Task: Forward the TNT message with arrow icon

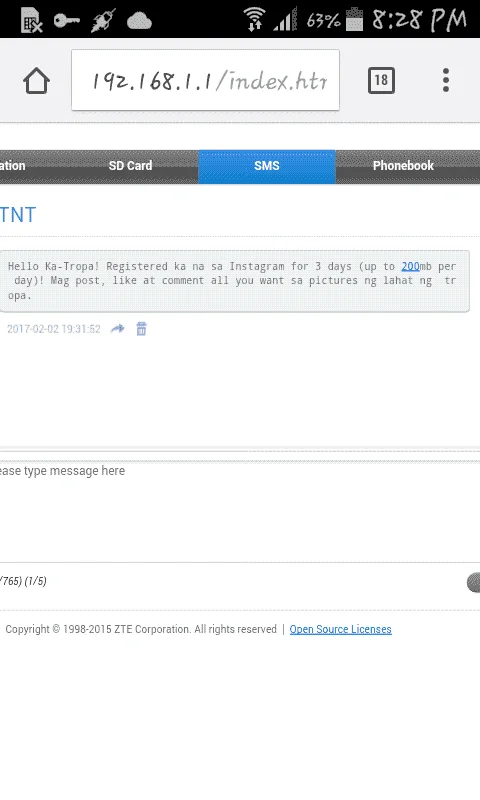Action: point(117,329)
